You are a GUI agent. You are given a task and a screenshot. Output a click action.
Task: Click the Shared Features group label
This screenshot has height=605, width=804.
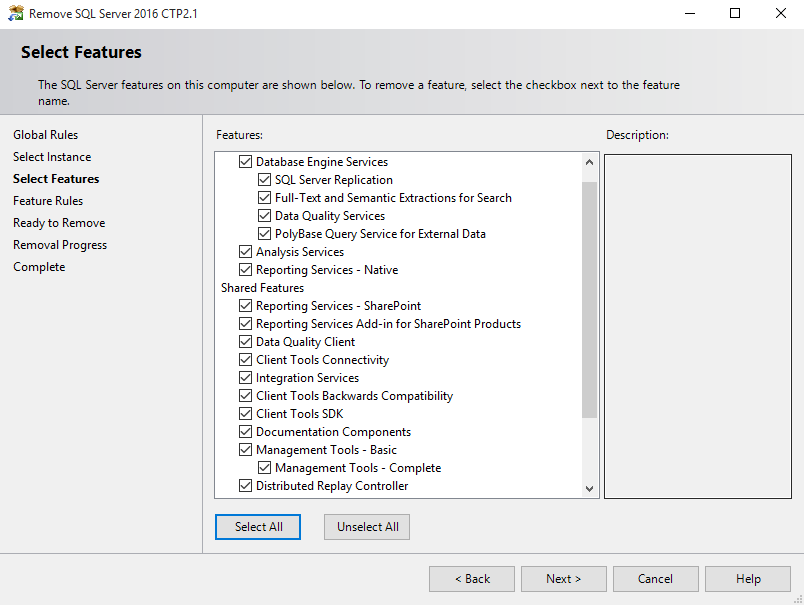(x=263, y=288)
